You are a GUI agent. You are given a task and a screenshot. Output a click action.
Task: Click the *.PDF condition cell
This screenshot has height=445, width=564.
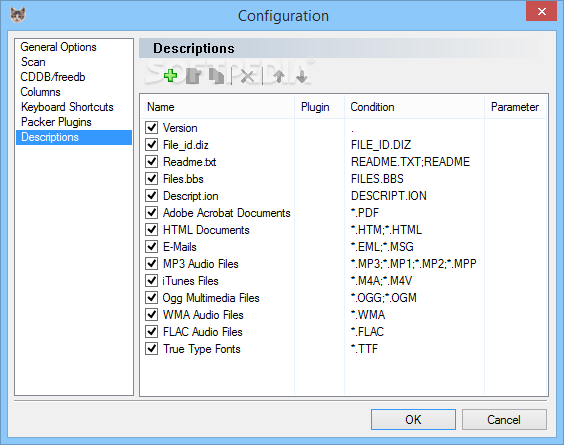tap(365, 213)
